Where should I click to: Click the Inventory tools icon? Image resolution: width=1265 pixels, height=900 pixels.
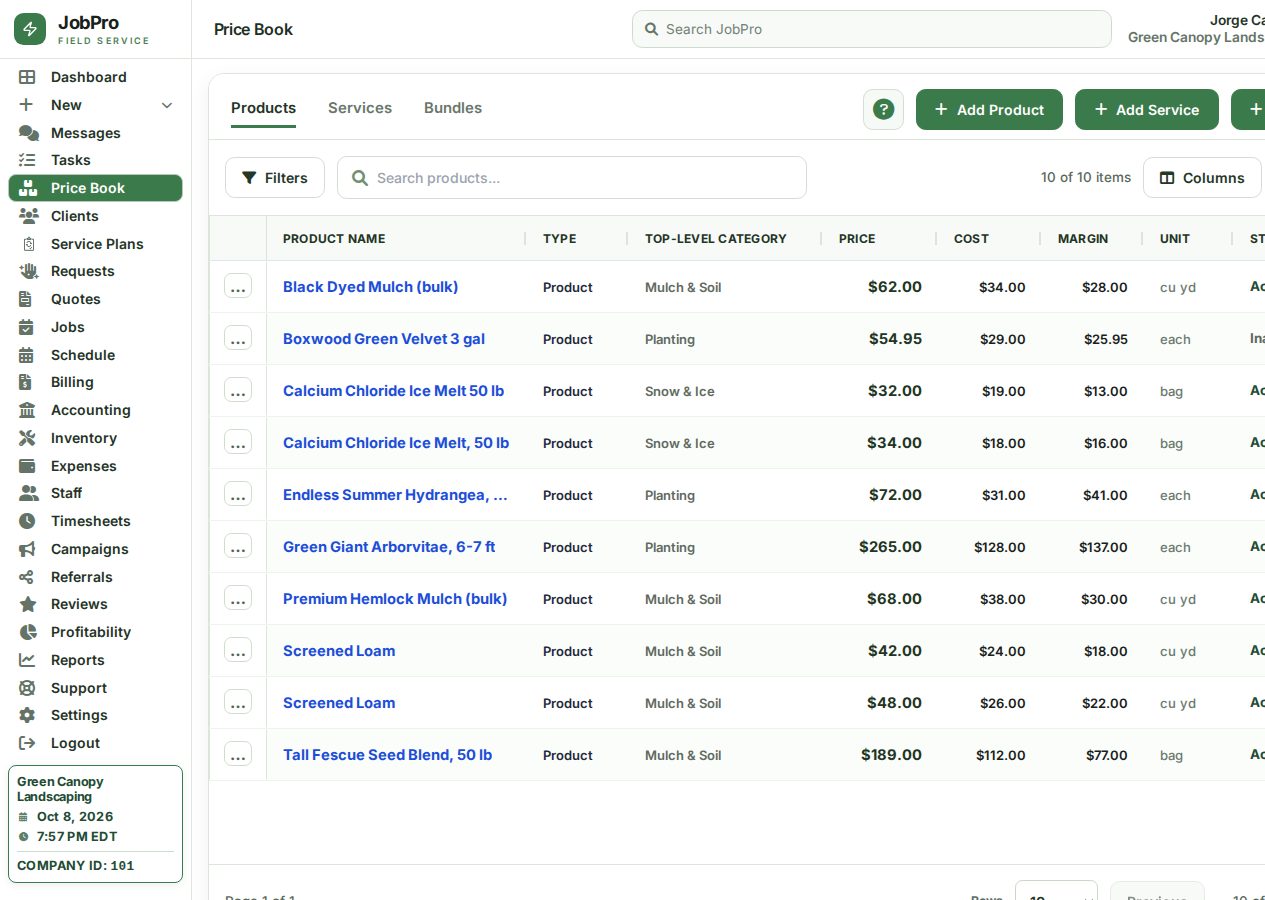click(x=27, y=438)
